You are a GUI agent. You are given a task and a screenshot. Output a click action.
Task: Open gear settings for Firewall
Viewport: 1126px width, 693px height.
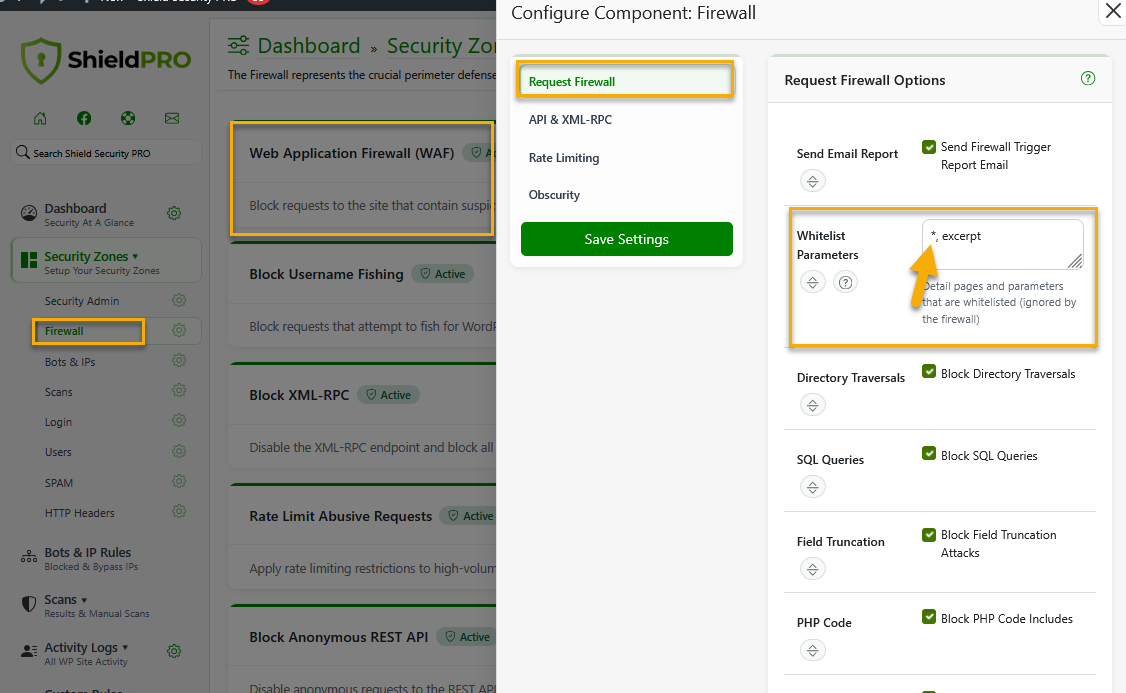tap(179, 330)
